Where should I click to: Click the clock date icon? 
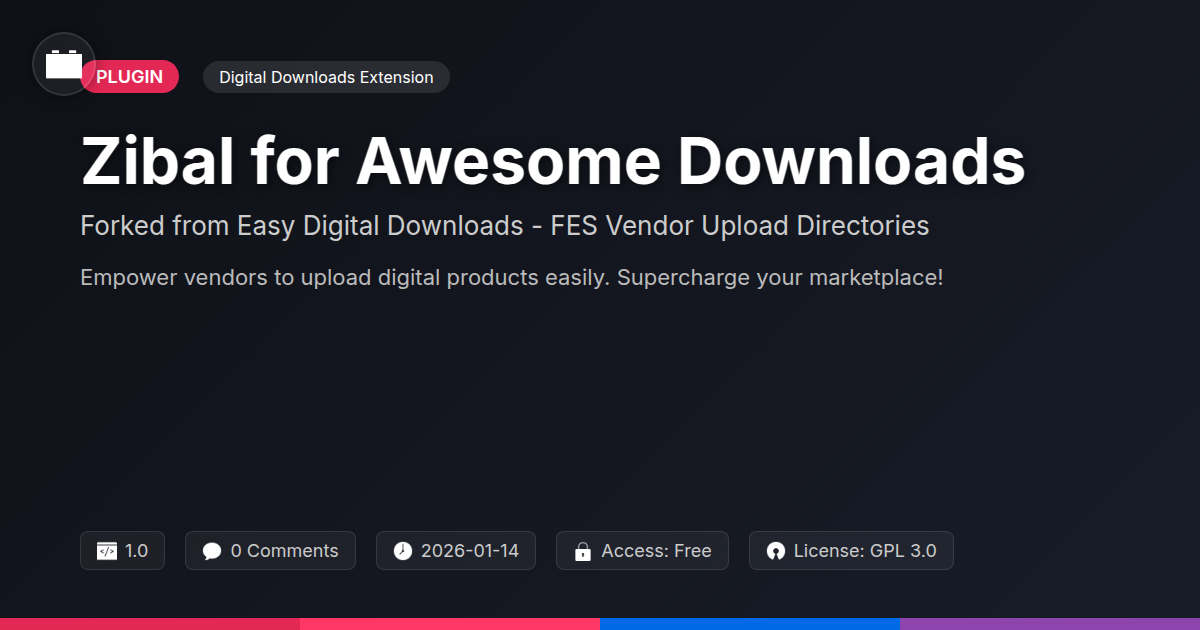point(403,551)
